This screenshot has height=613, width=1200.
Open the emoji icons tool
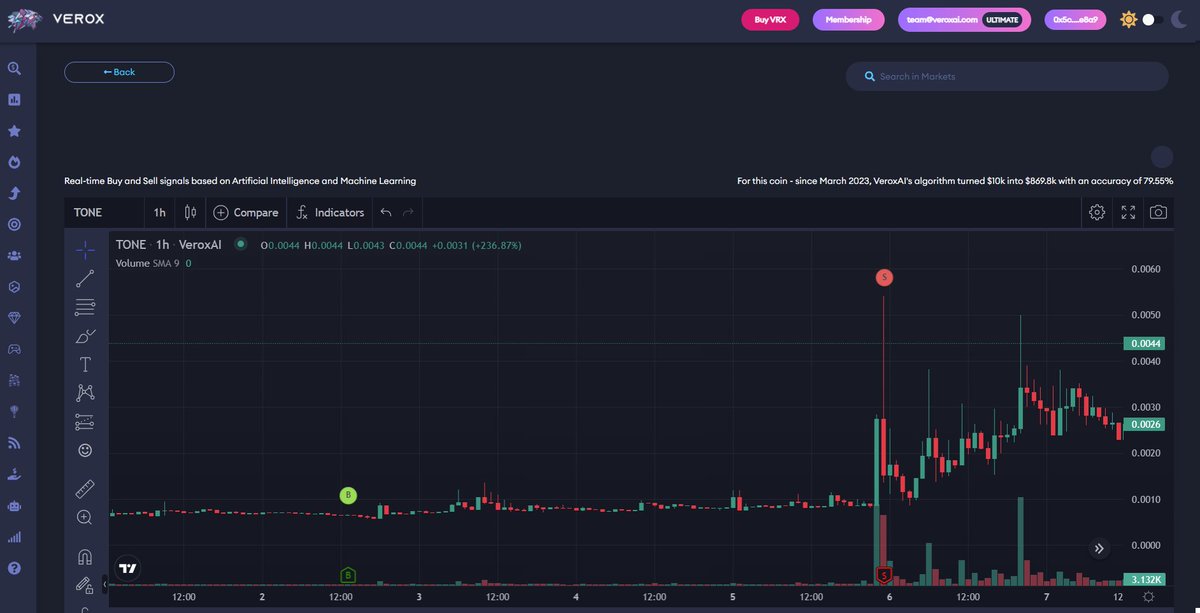[85, 450]
